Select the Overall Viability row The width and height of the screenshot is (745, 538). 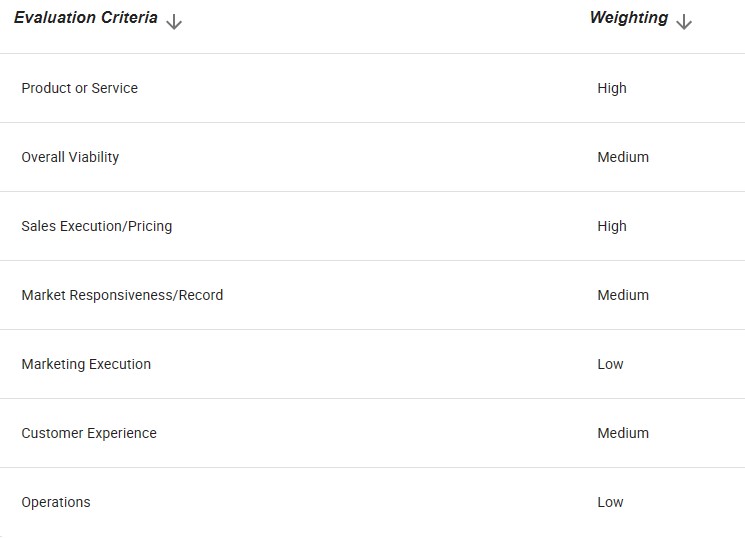coord(372,157)
